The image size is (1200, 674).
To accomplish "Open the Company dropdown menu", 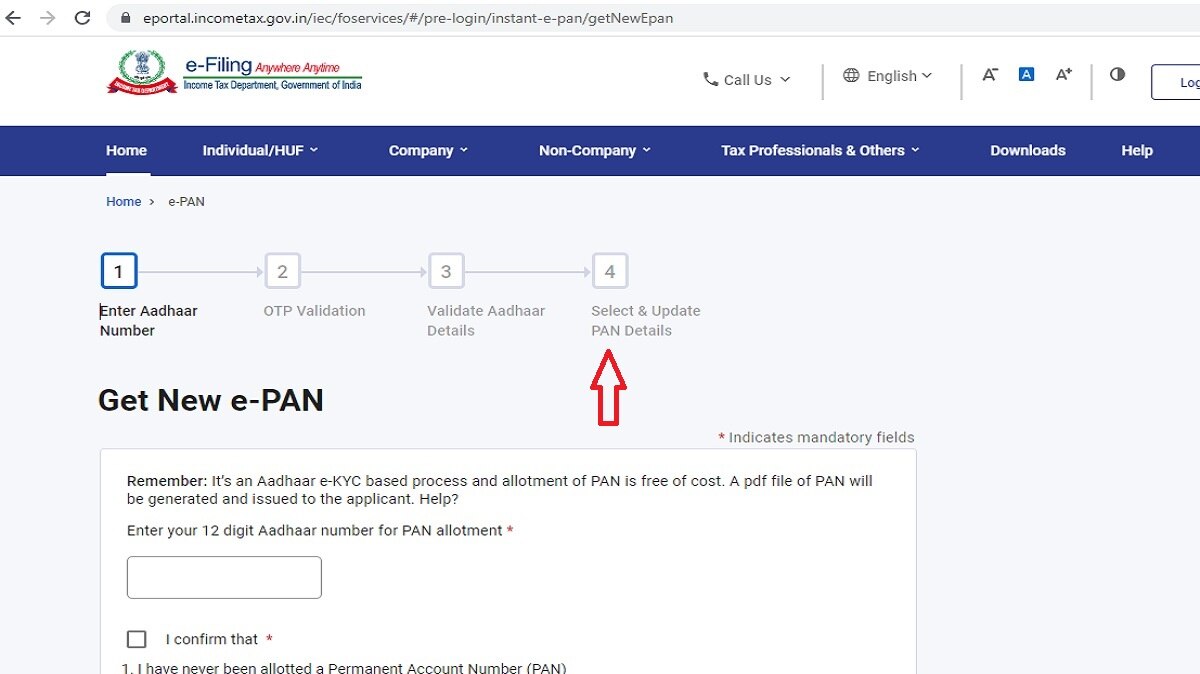I will 428,150.
